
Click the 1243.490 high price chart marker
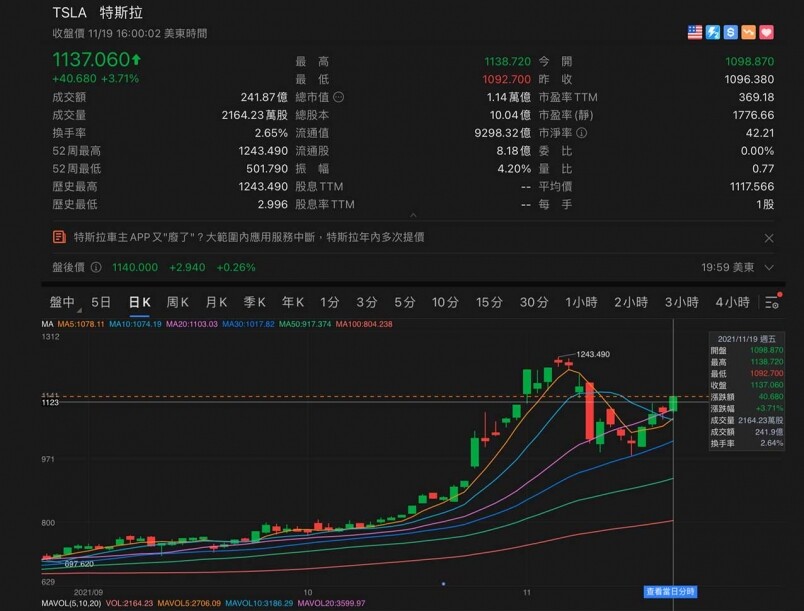[593, 354]
